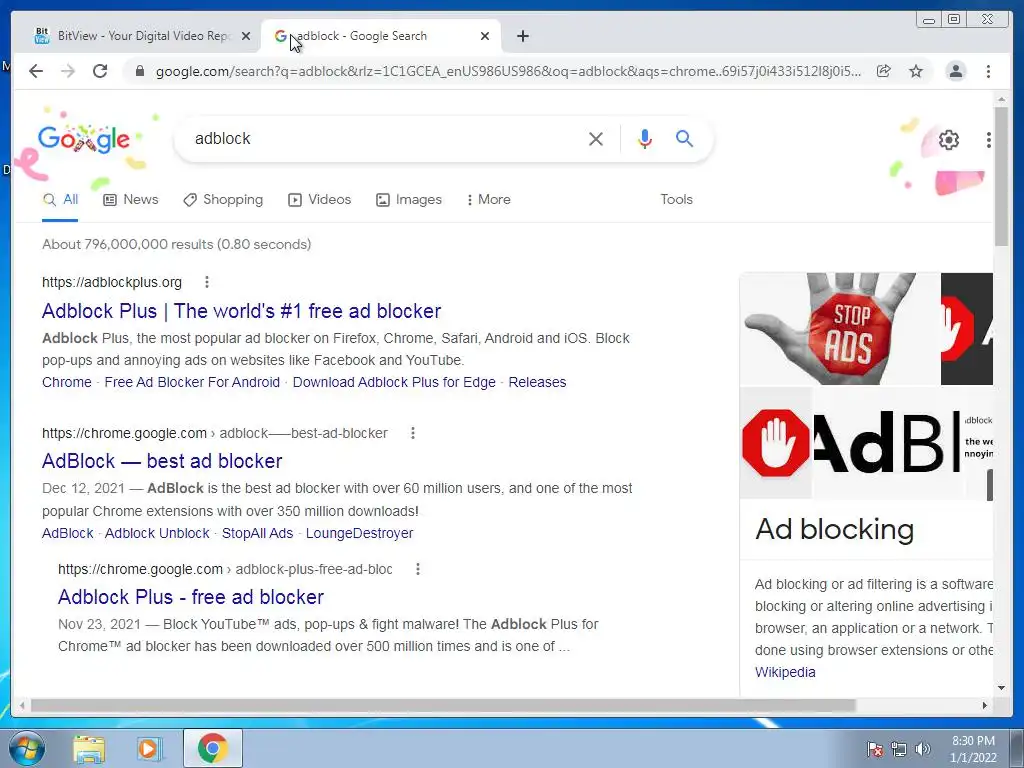Share this page from the address bar
Viewport: 1024px width, 768px height.
pyautogui.click(x=884, y=71)
